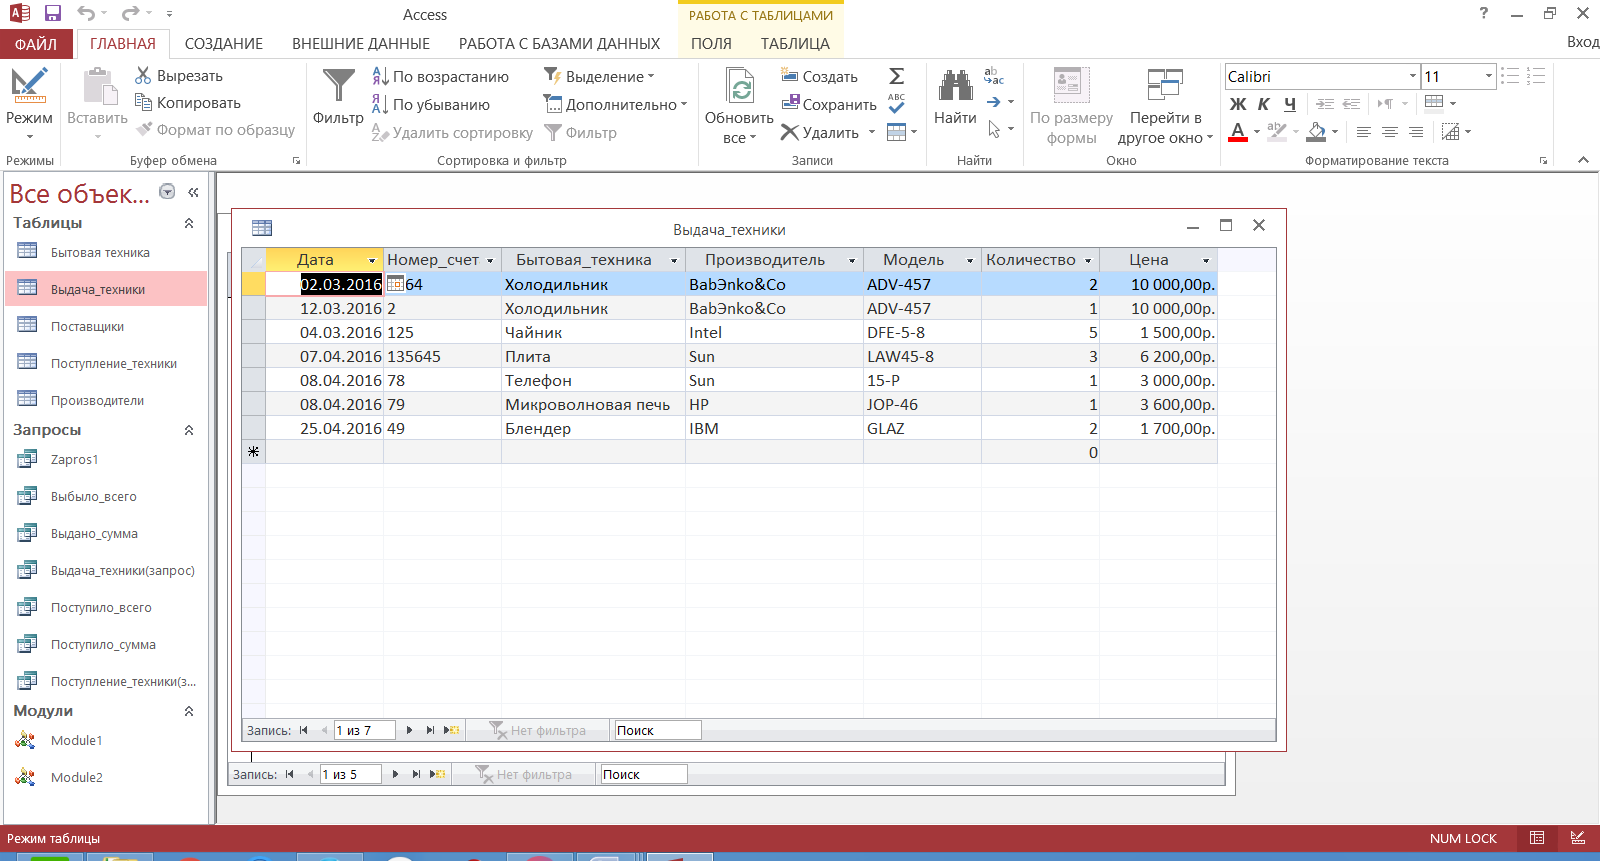
Task: Open the Режим view switcher icon
Action: click(29, 86)
